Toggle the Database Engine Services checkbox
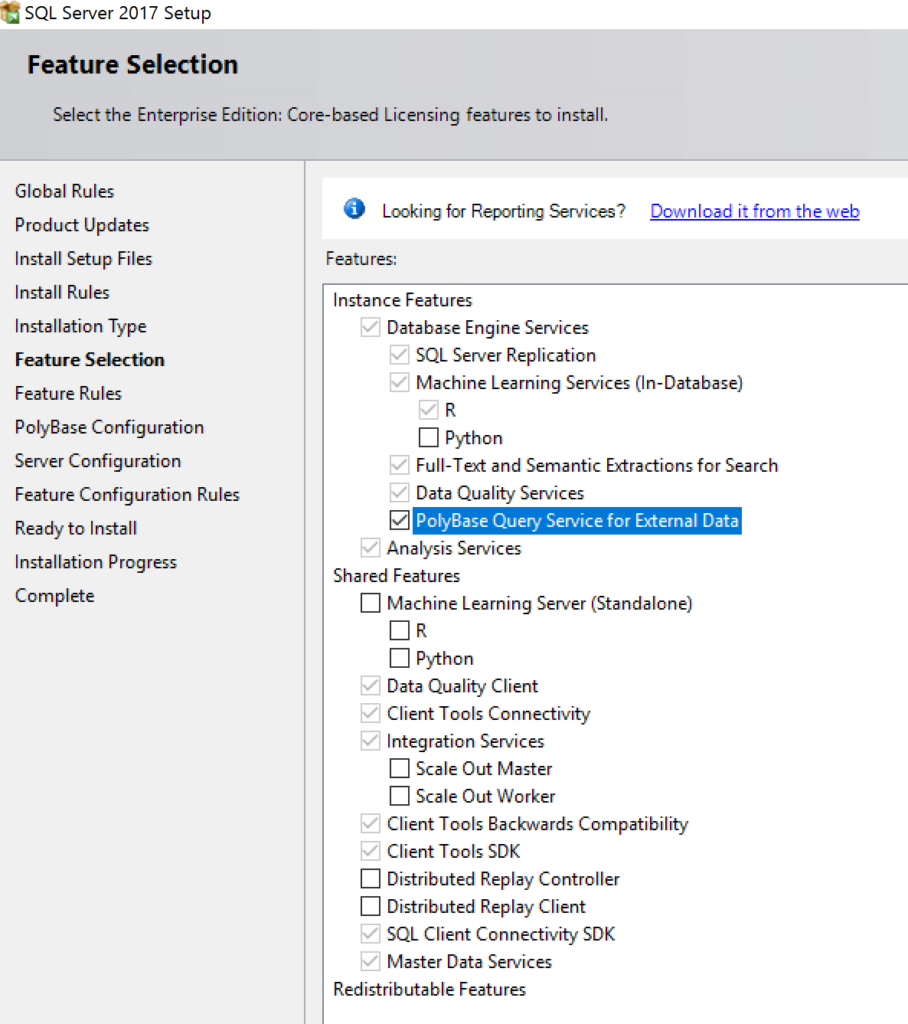 coord(370,327)
